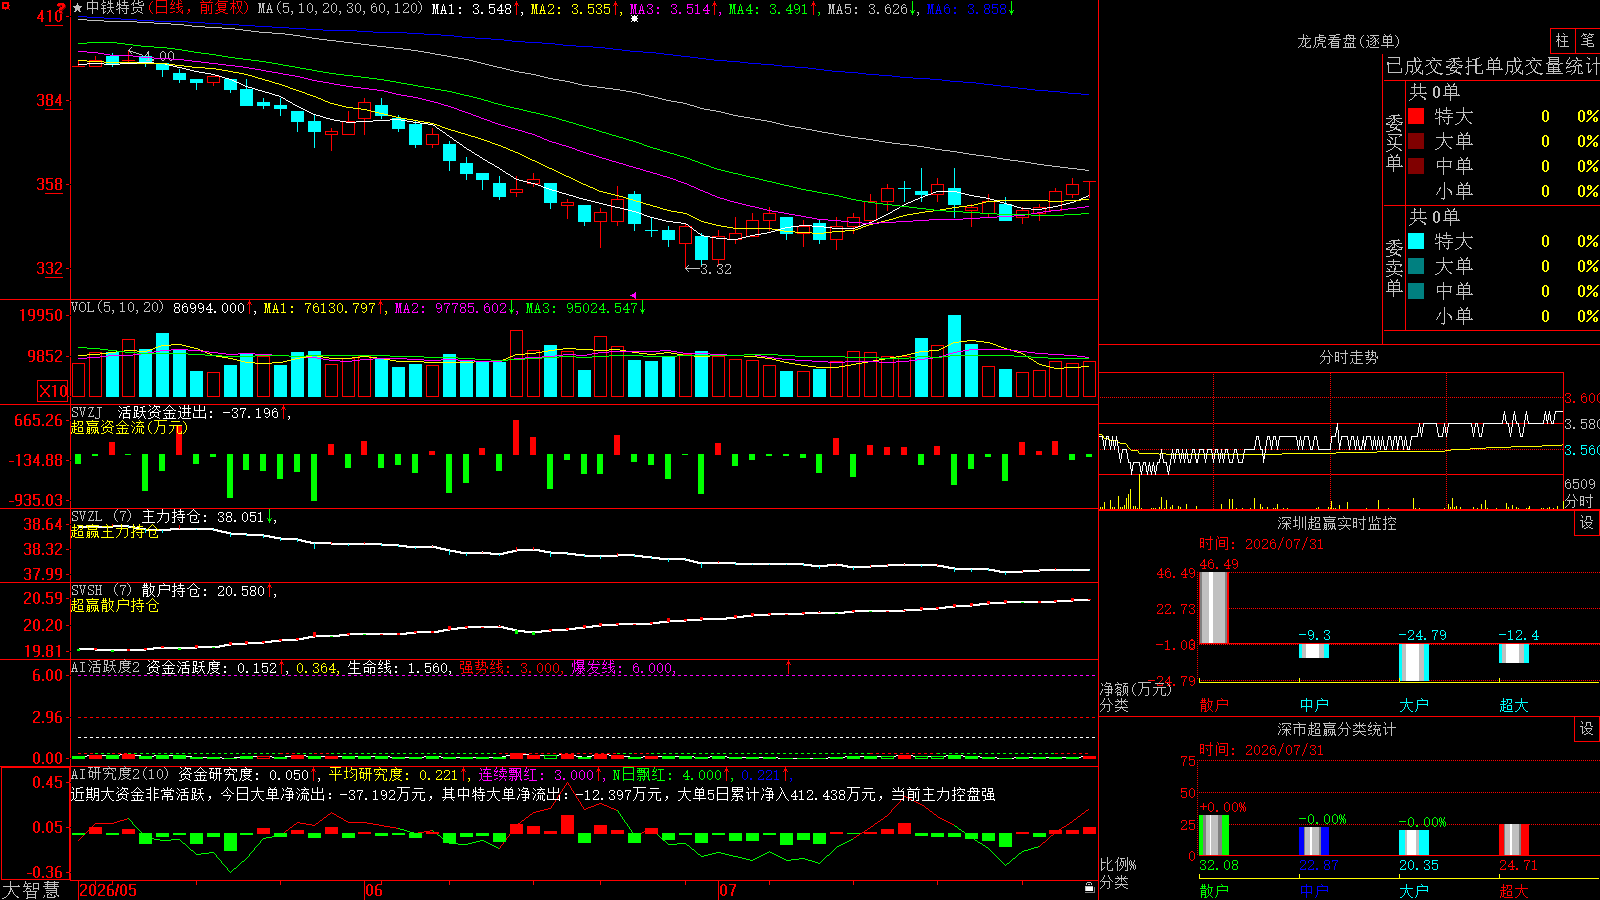The height and width of the screenshot is (900, 1600).
Task: Click the dark red 大单 buy-order swatch
Action: [x=1416, y=141]
